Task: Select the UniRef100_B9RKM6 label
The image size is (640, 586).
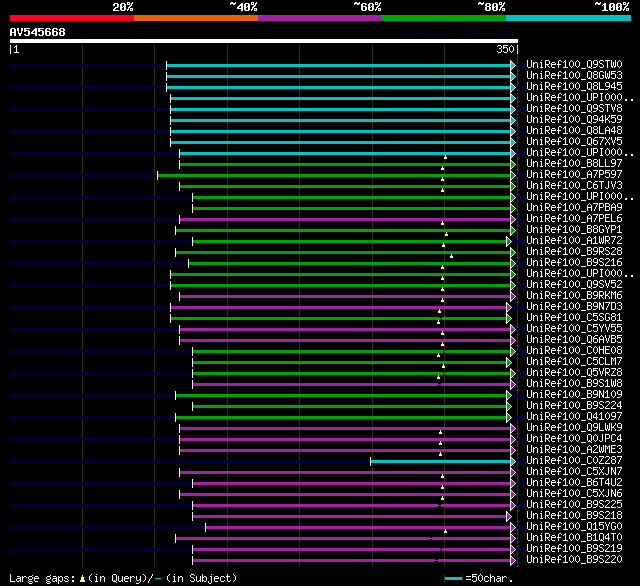Action: click(x=574, y=296)
